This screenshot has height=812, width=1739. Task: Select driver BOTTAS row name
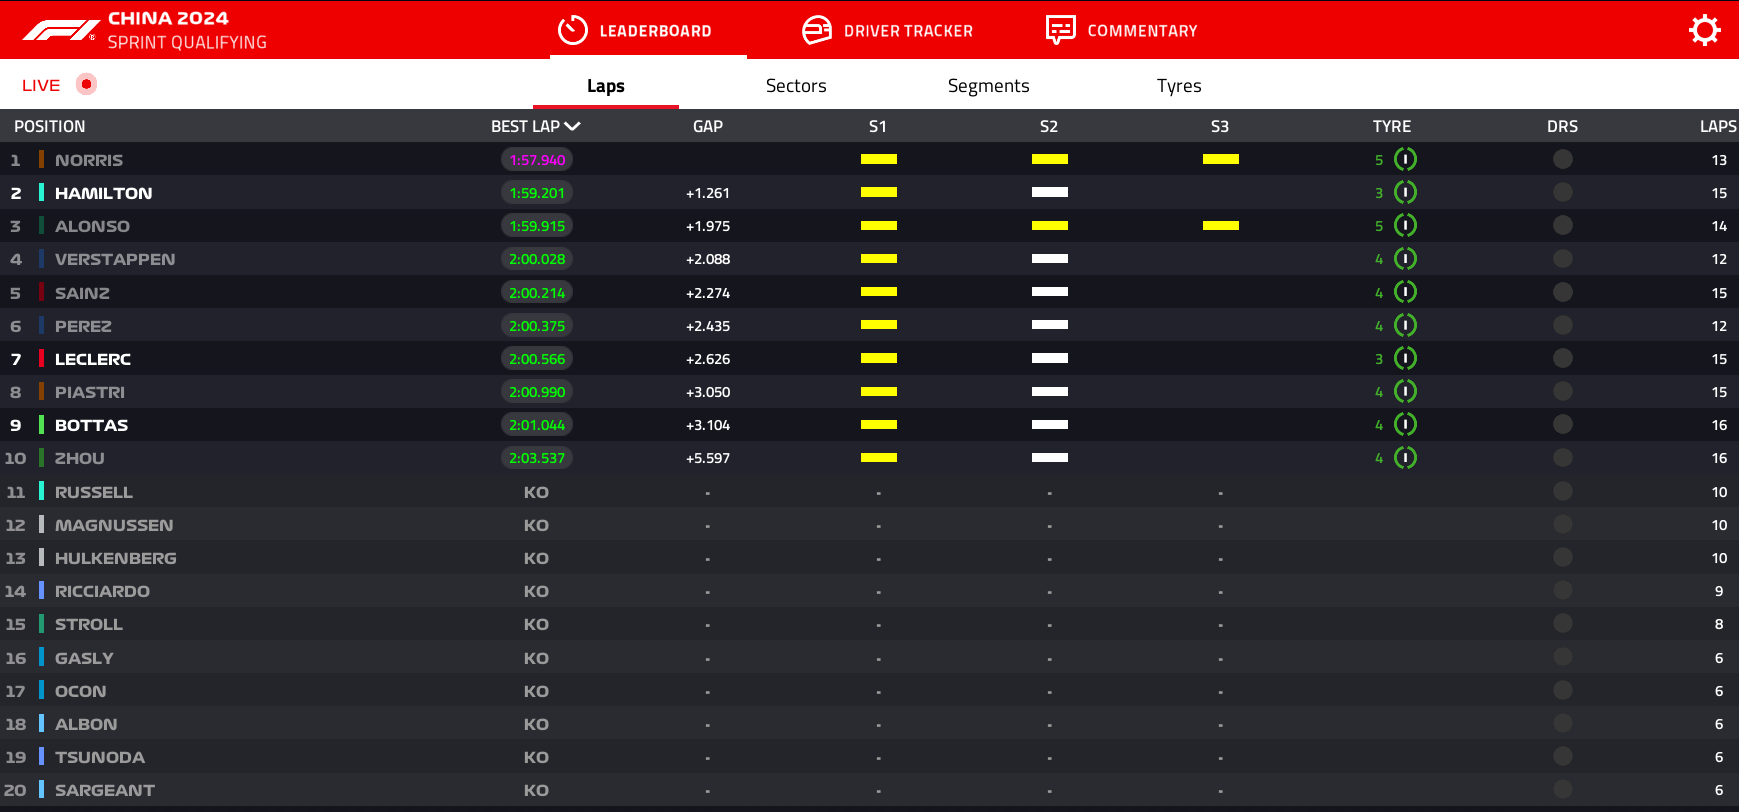92,425
